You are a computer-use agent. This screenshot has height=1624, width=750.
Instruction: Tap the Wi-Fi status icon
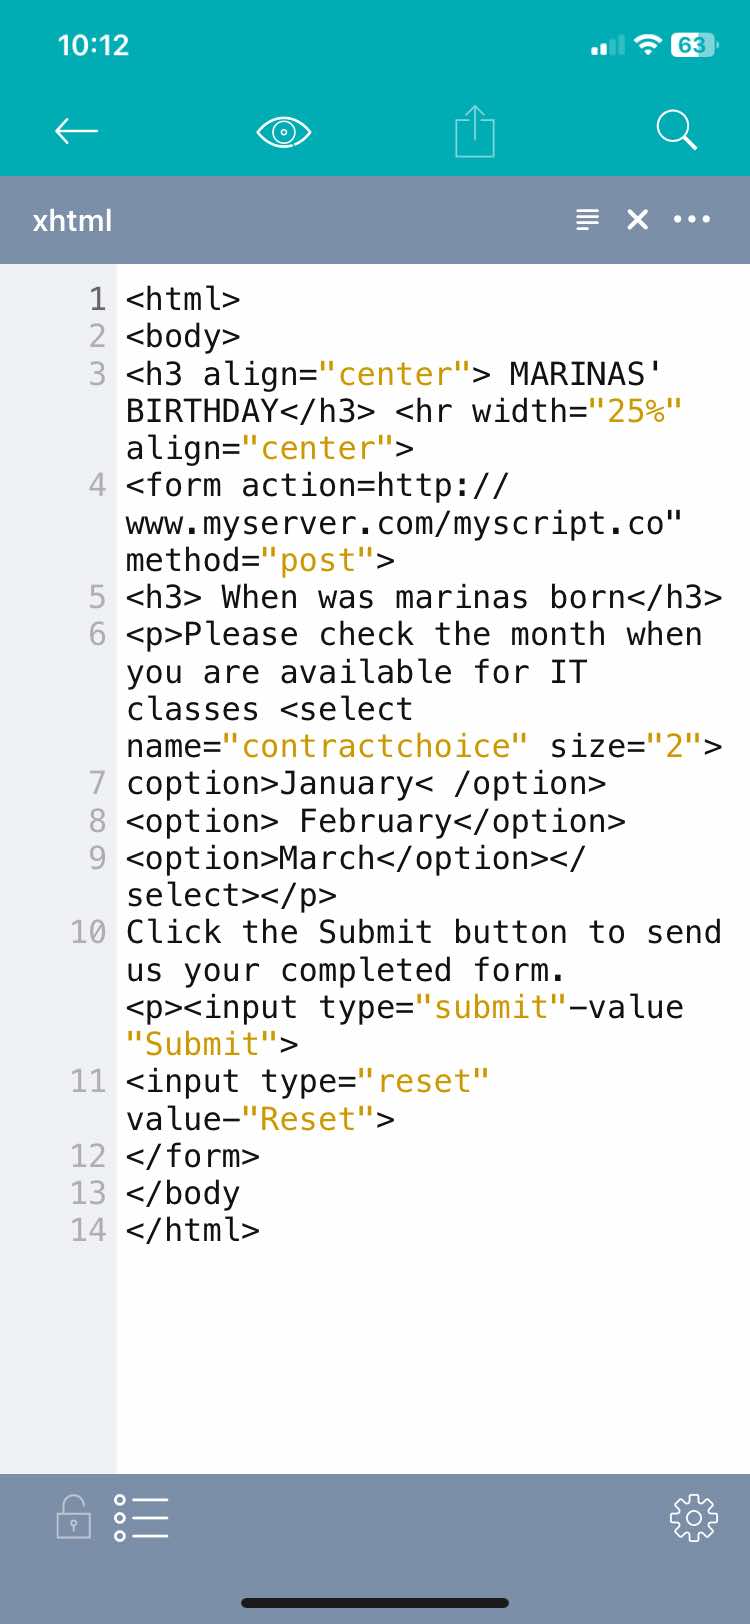tap(649, 45)
